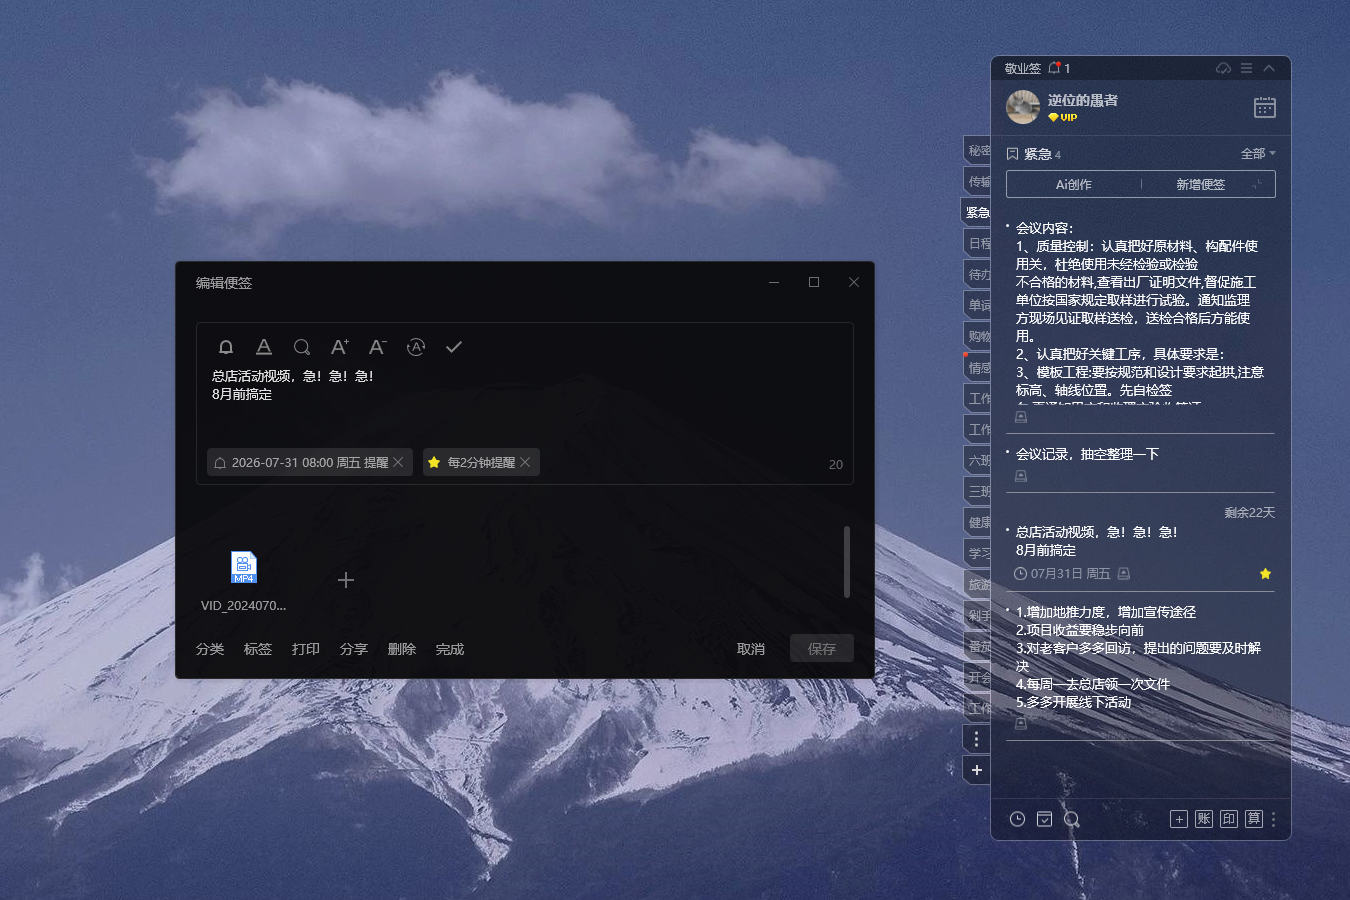Switch to the 开会 side tab
The width and height of the screenshot is (1350, 900).
pos(978,677)
